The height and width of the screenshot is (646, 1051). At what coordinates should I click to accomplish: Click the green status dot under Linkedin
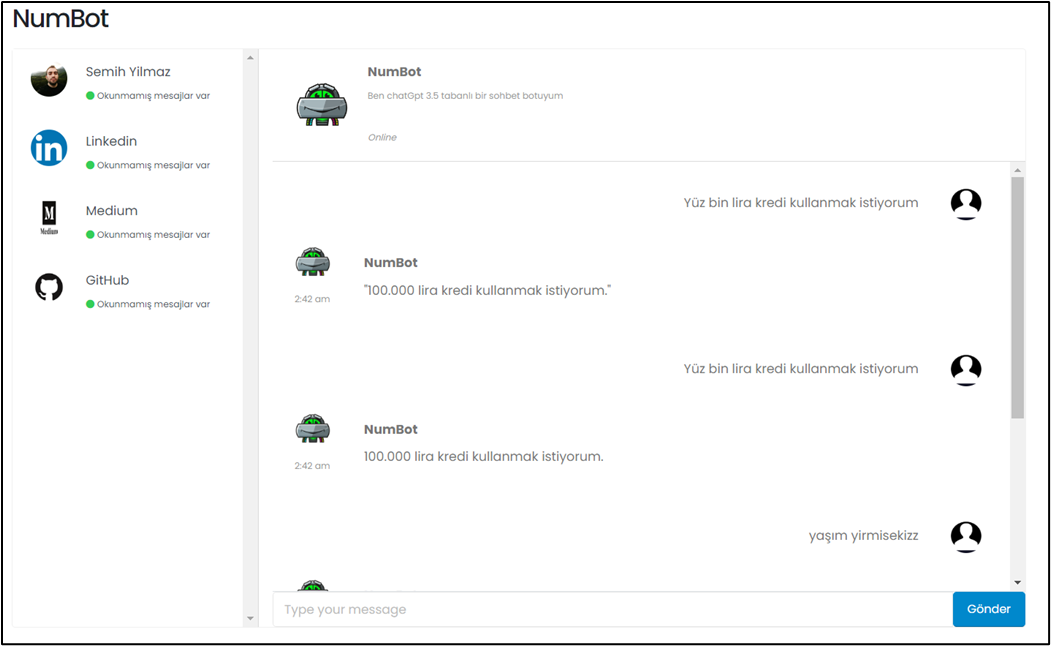tap(88, 165)
